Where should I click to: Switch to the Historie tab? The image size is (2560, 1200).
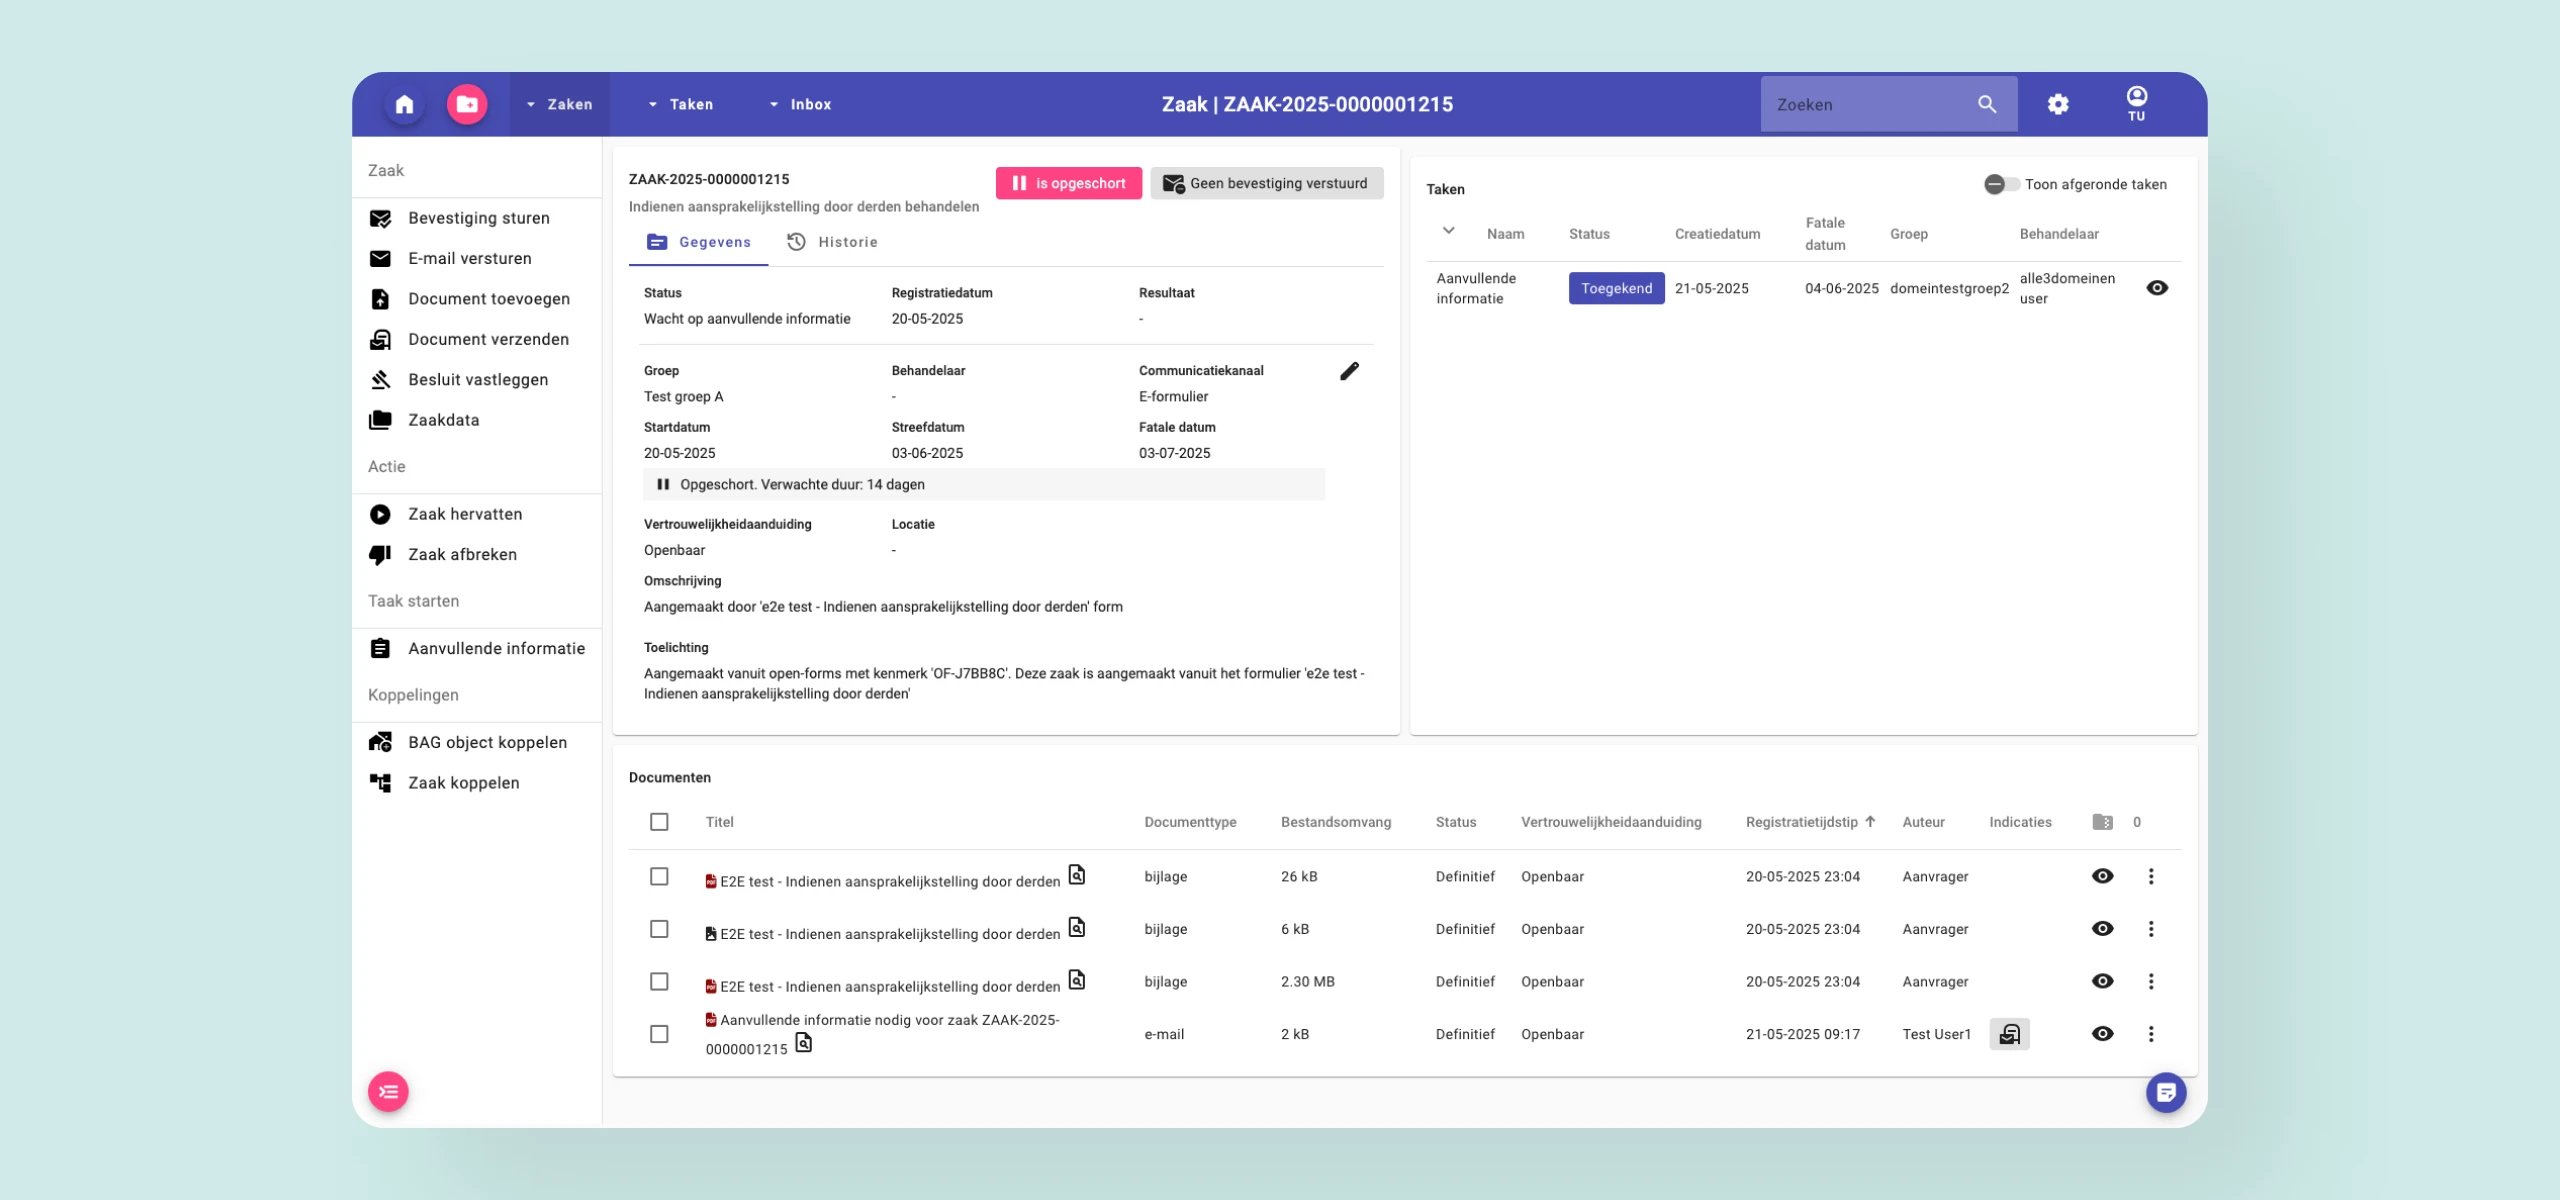(x=832, y=242)
